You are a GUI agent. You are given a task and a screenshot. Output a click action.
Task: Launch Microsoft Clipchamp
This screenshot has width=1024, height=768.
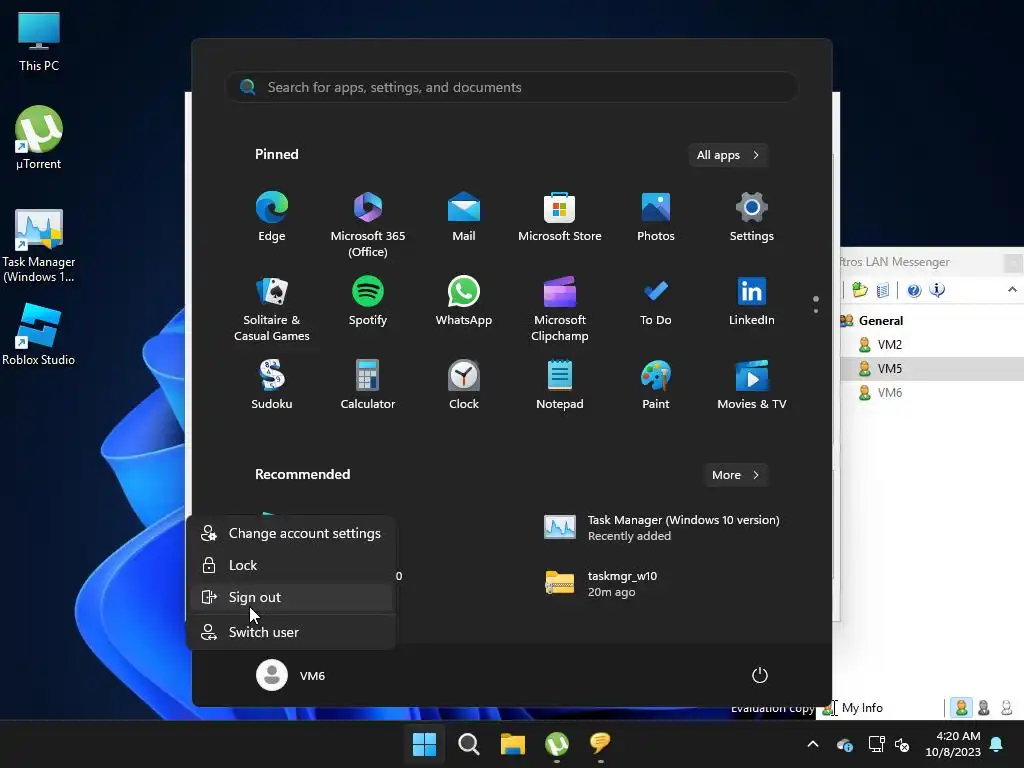tap(560, 310)
